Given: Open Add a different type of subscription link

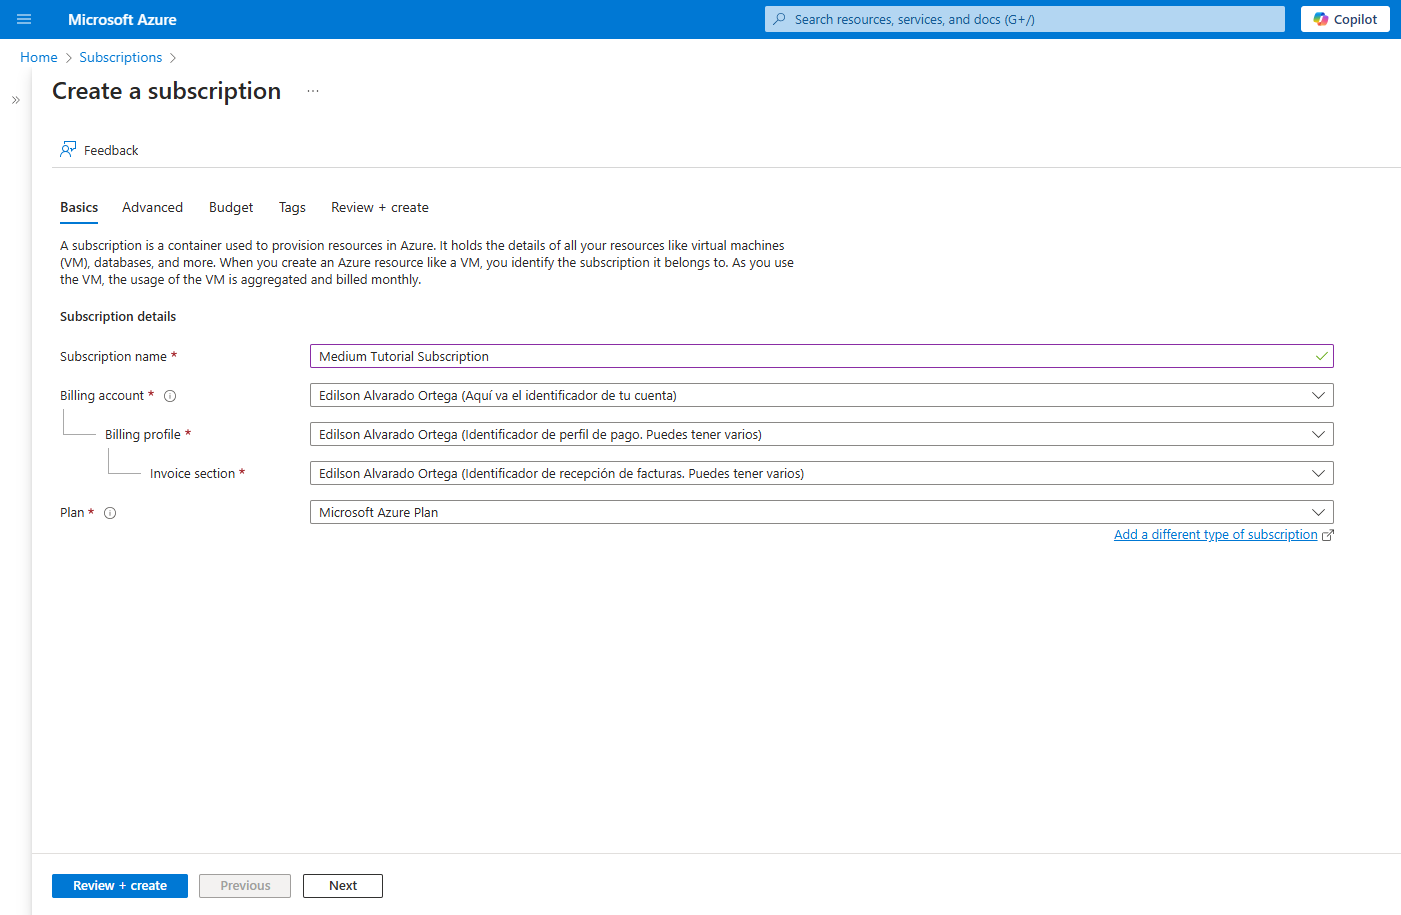Looking at the screenshot, I should click(x=1216, y=535).
